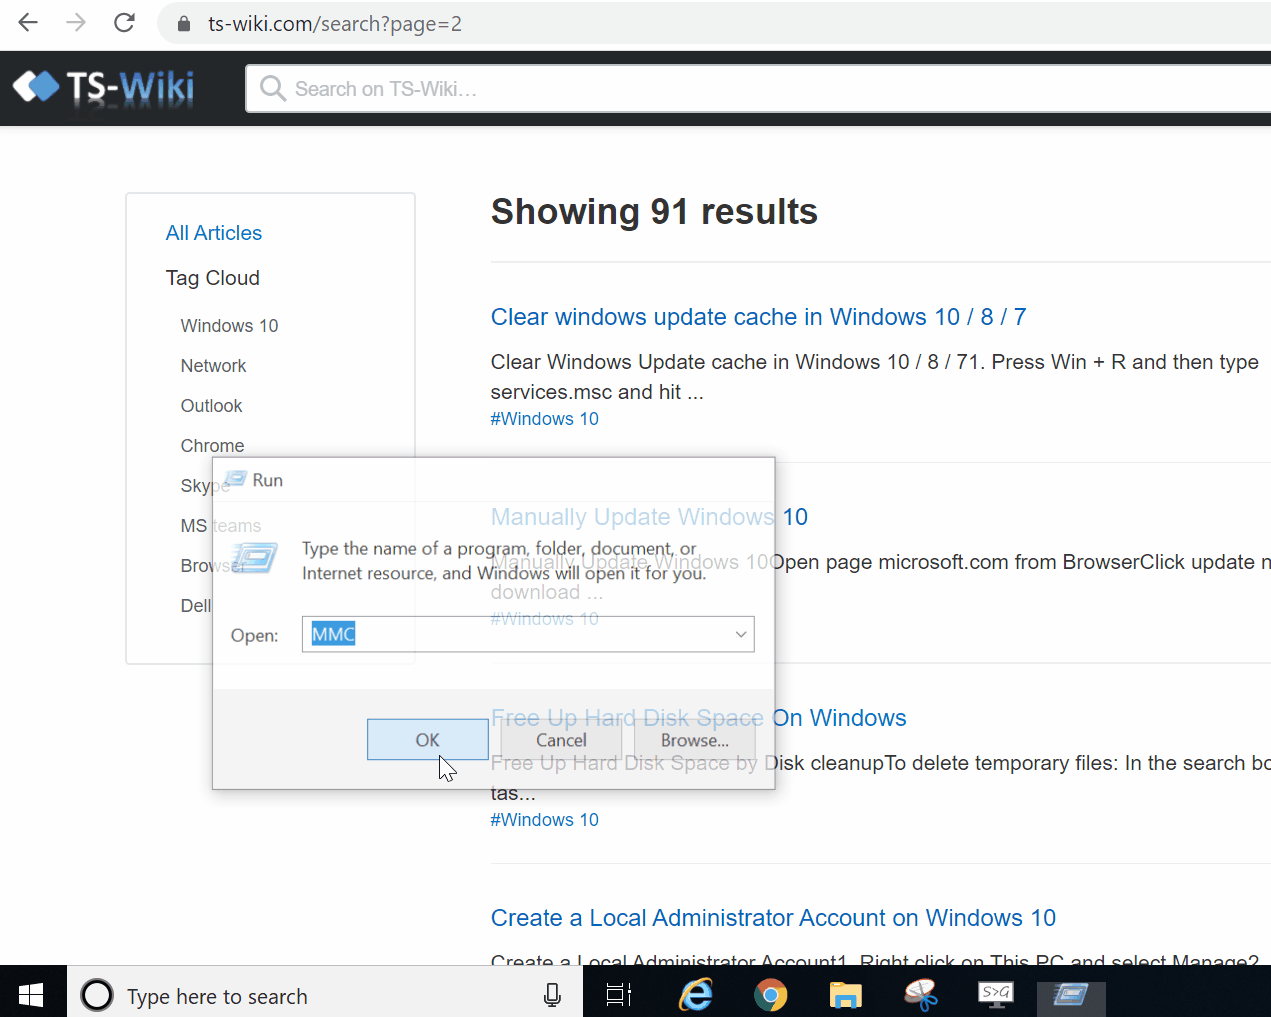Click the browser back arrow

(28, 23)
